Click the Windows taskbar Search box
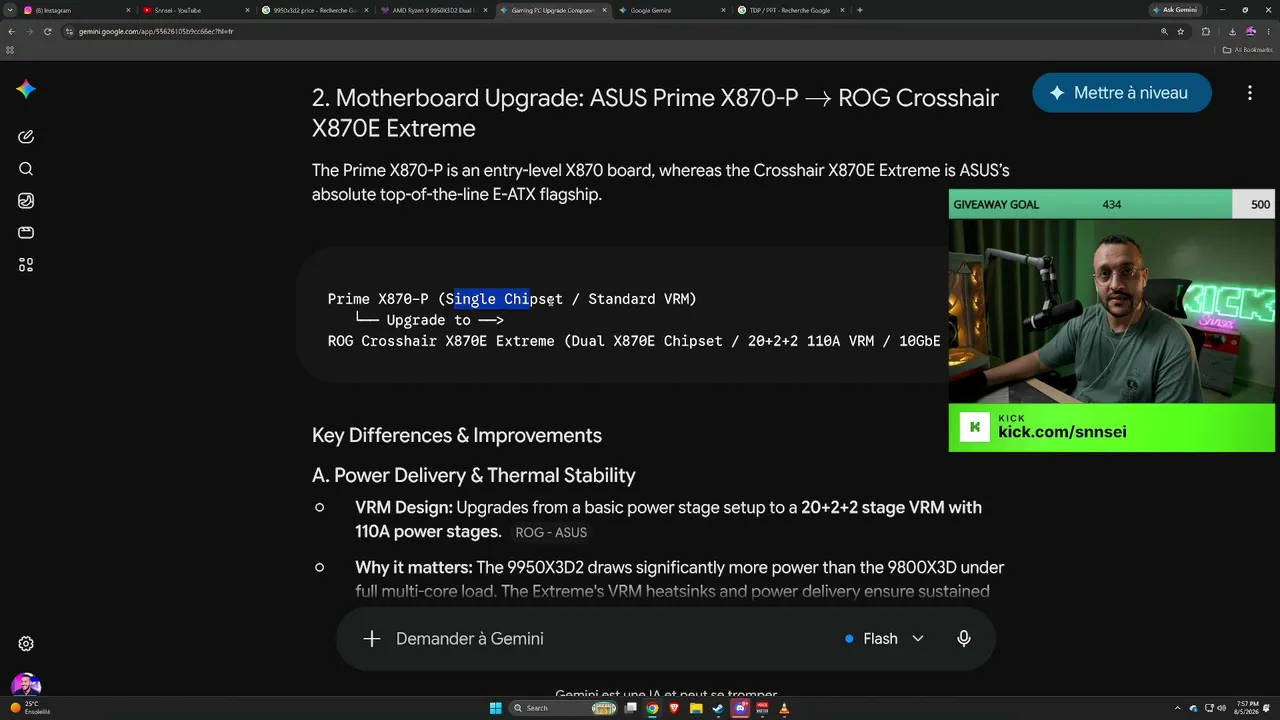The image size is (1280, 720). [x=563, y=708]
